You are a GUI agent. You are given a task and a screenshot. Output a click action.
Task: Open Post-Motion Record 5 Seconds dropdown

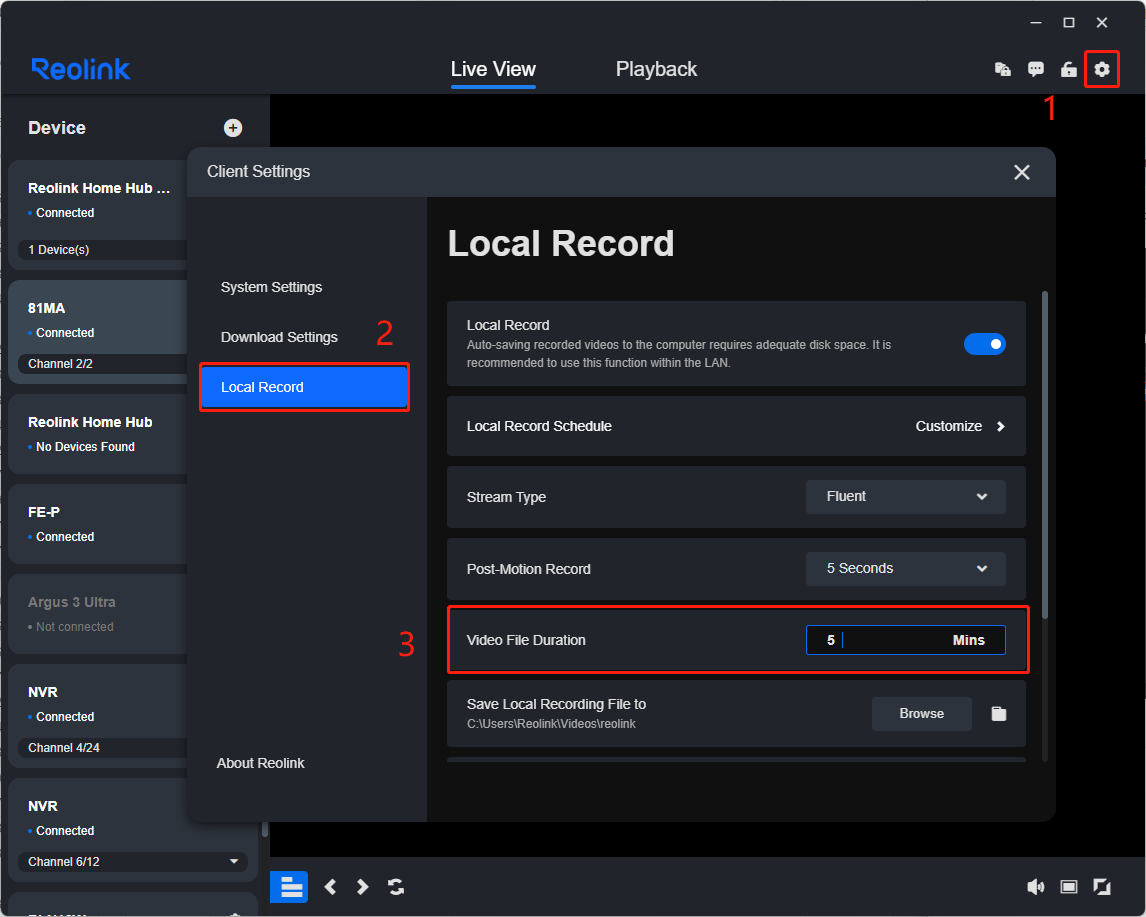point(906,568)
